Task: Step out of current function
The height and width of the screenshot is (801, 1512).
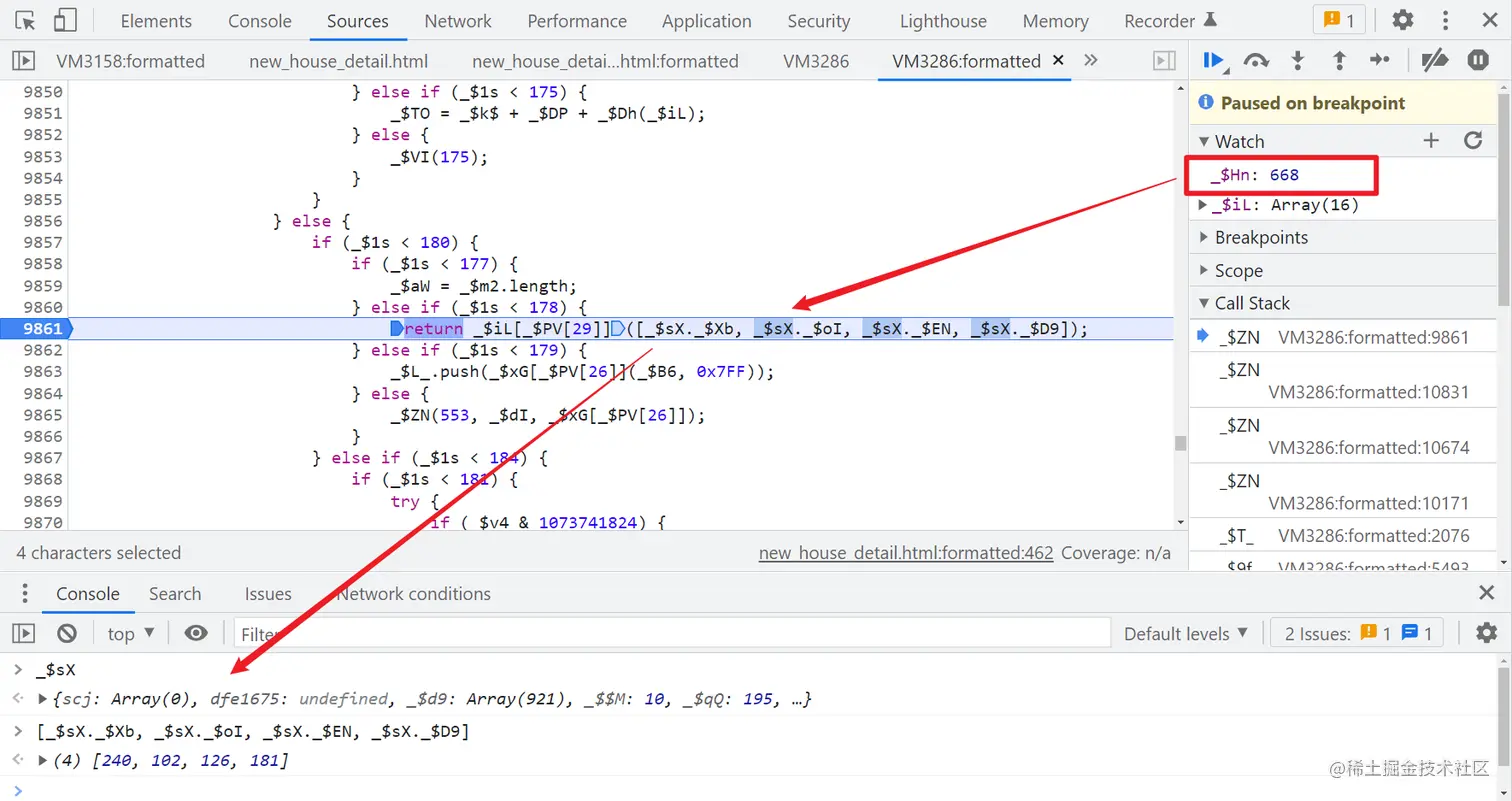Action: point(1339,61)
